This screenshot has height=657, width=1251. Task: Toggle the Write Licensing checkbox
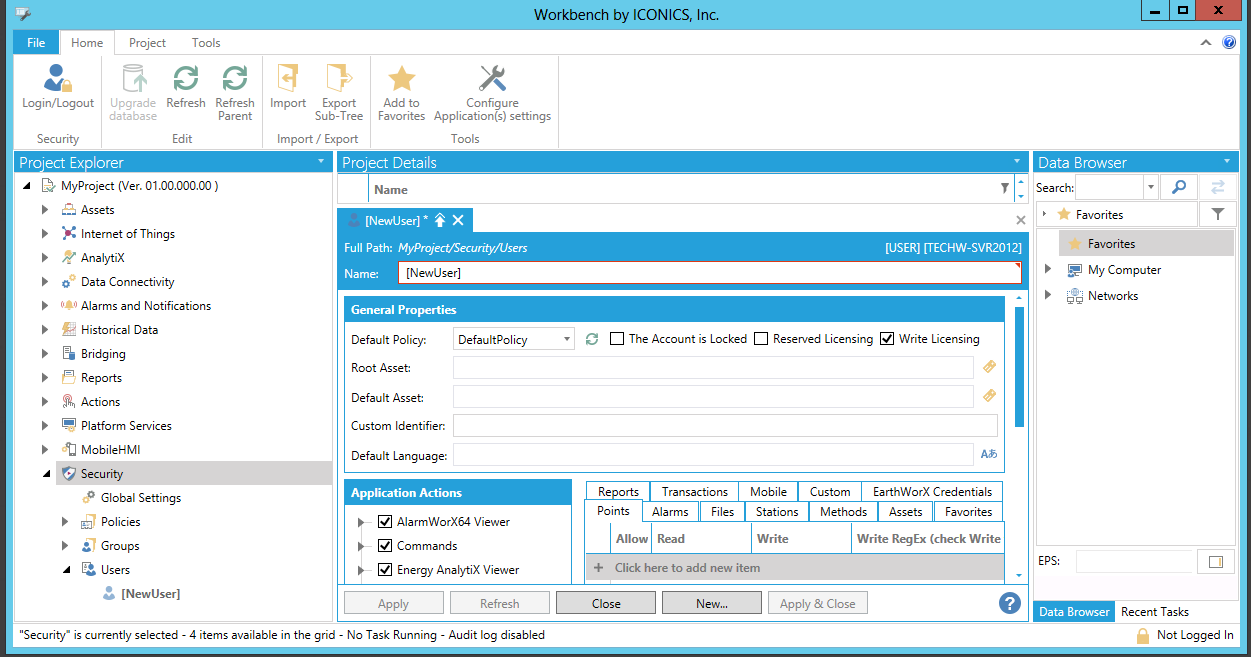pos(887,339)
